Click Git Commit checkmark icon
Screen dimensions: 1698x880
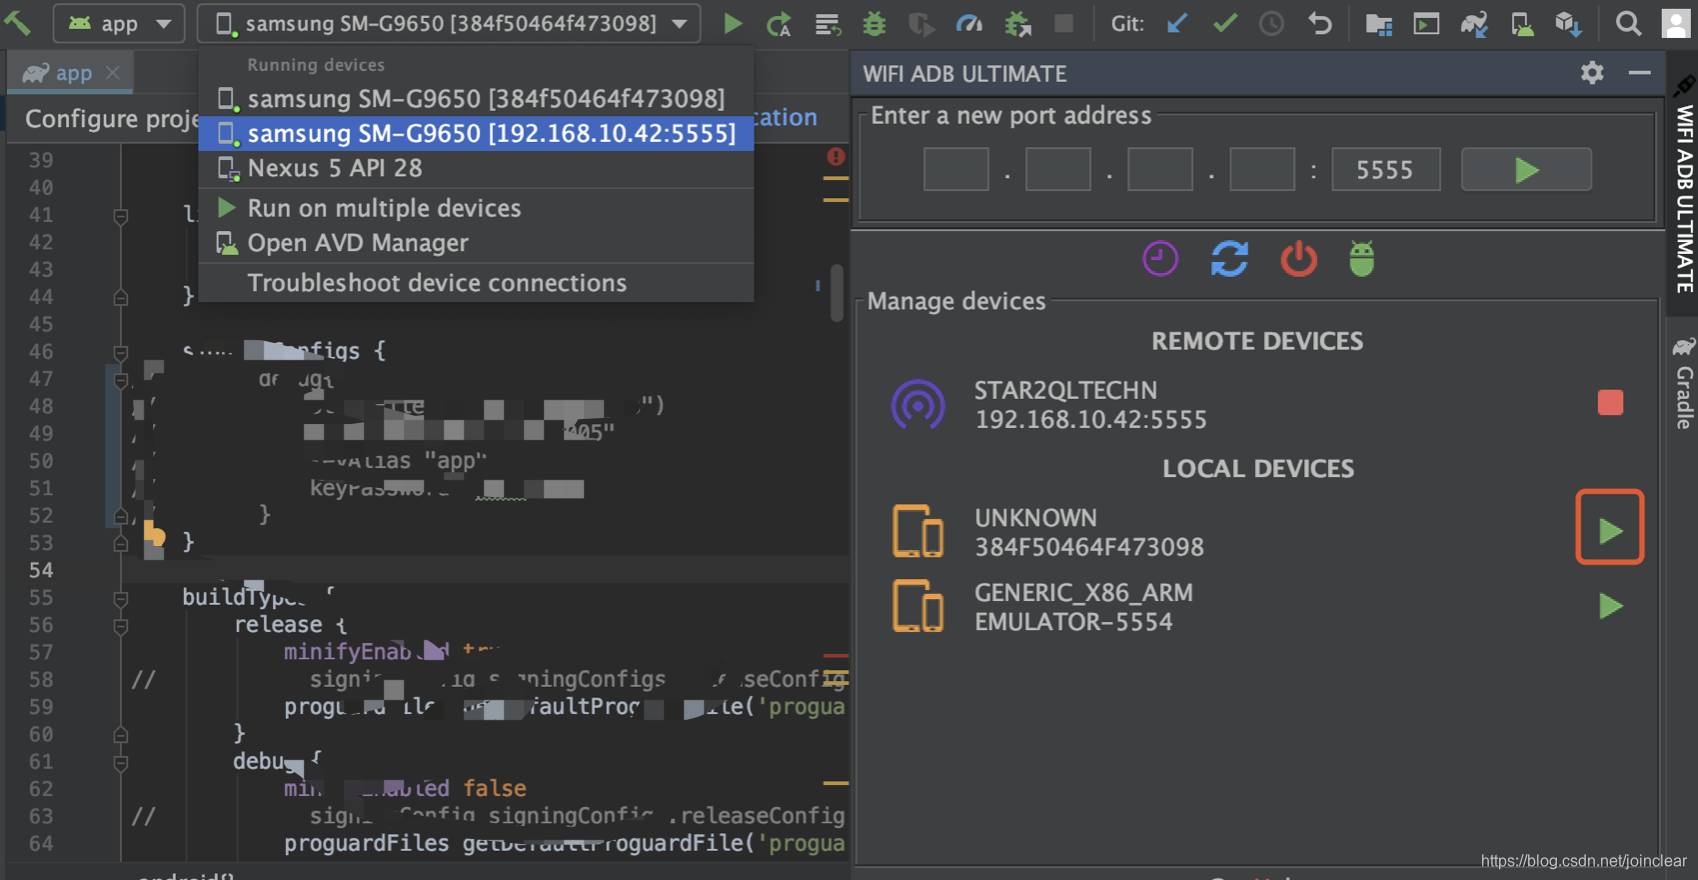[1224, 22]
